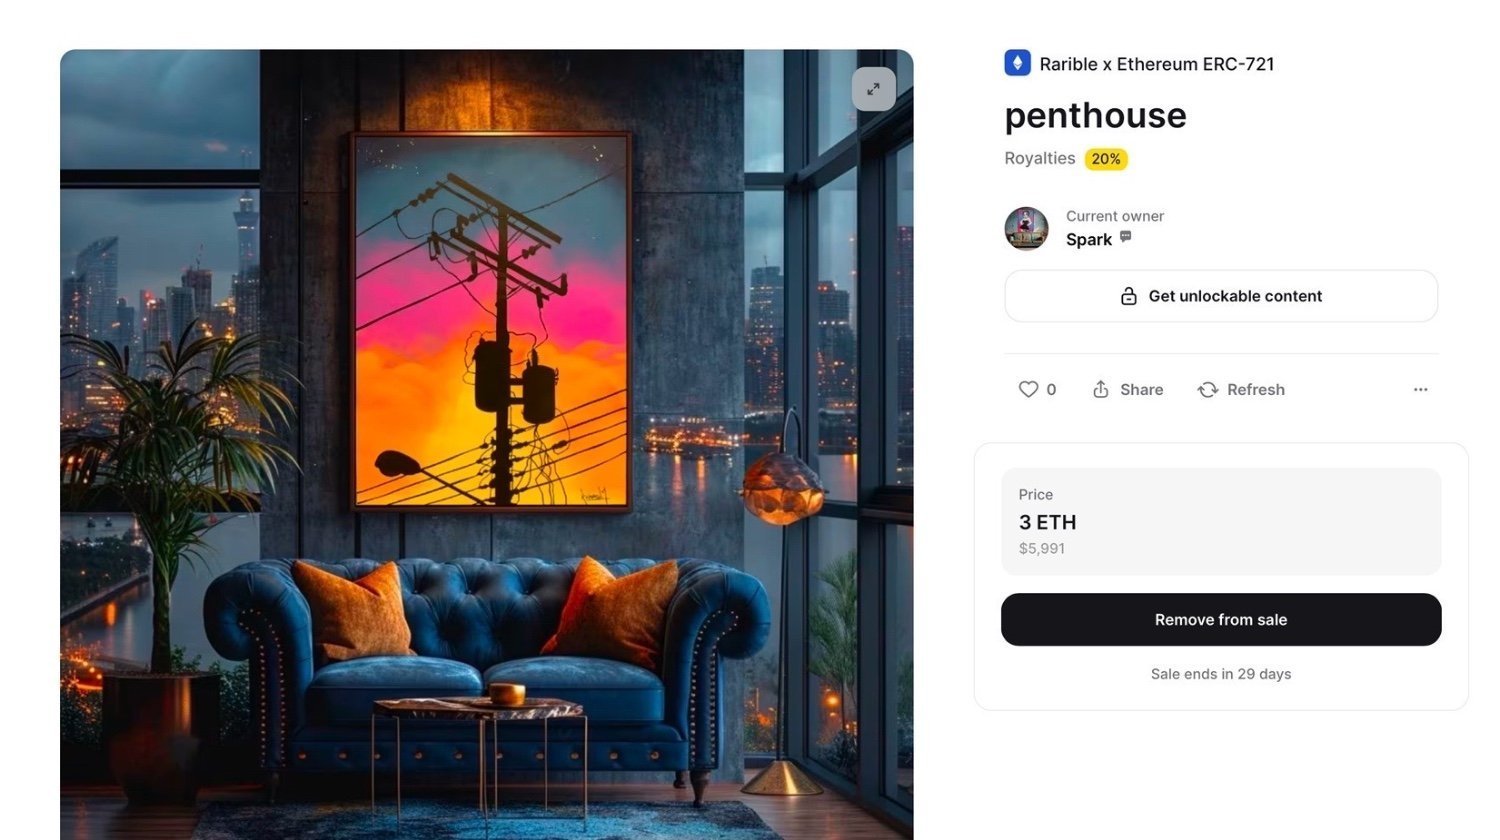Click the Share label text
Viewport: 1500px width, 840px height.
click(1142, 390)
